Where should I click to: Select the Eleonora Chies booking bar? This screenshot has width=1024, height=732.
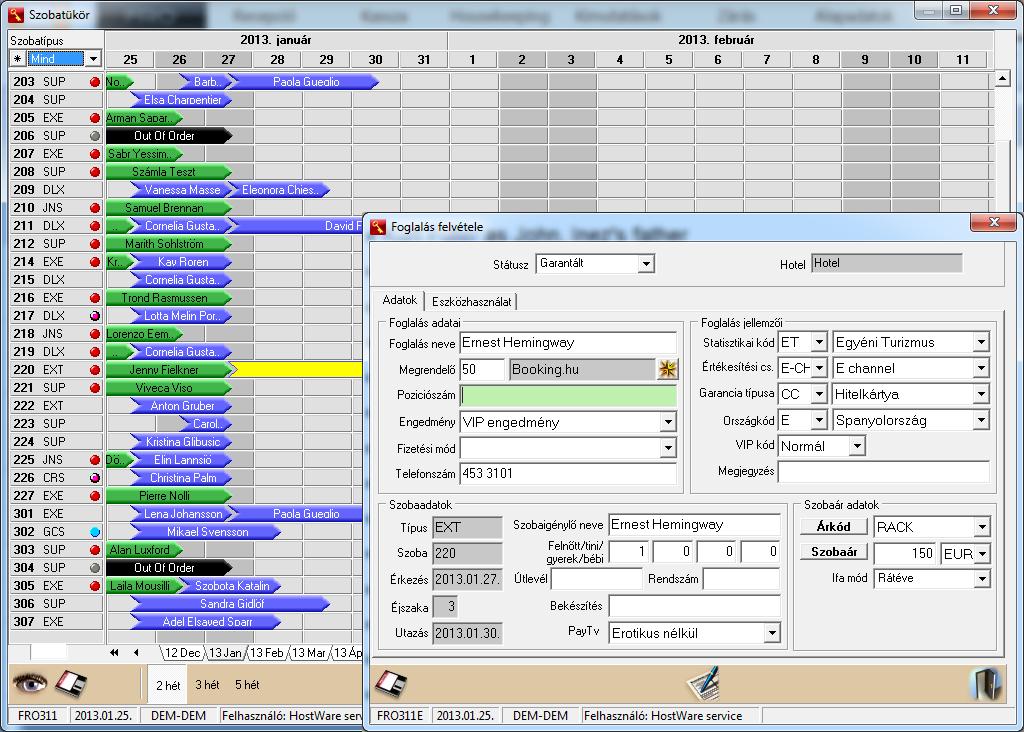(280, 190)
